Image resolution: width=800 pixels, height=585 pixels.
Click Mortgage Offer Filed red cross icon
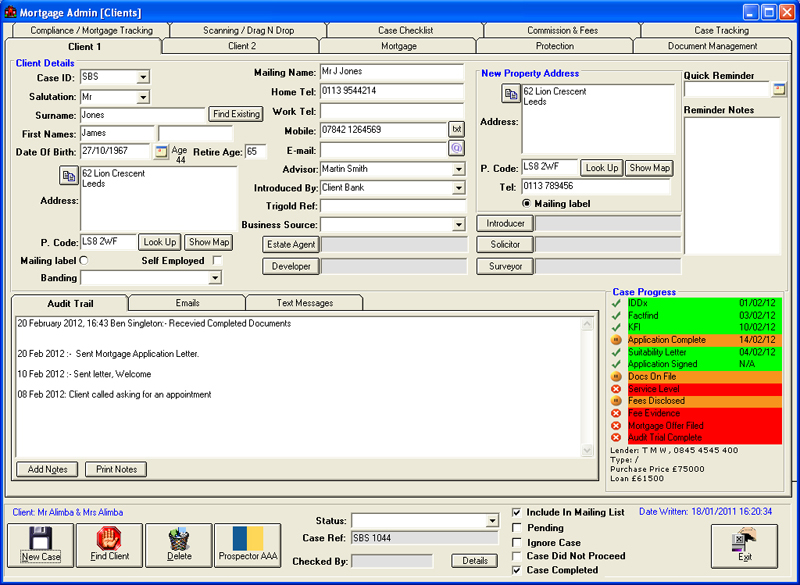[616, 425]
